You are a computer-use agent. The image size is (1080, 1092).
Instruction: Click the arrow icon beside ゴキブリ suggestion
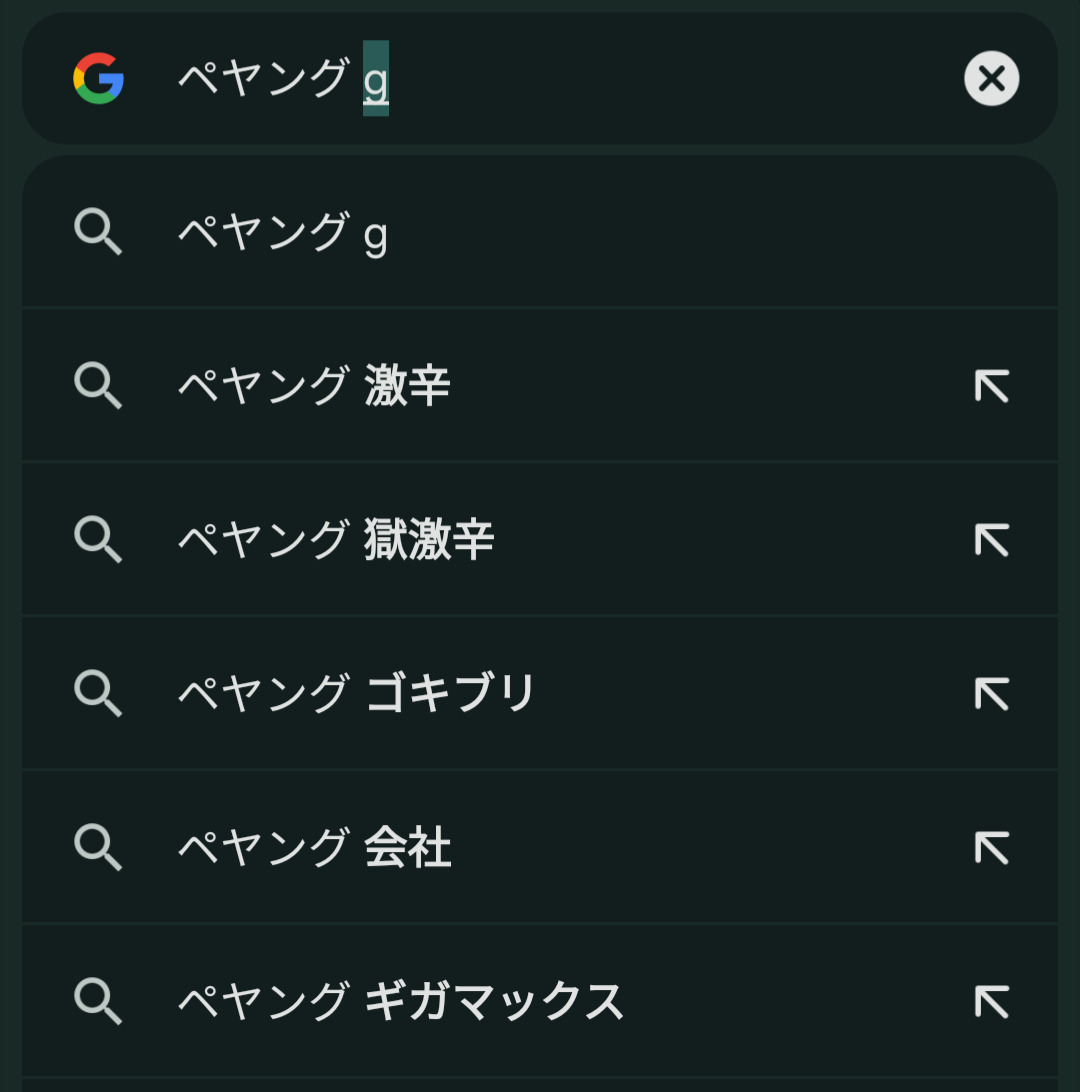991,693
